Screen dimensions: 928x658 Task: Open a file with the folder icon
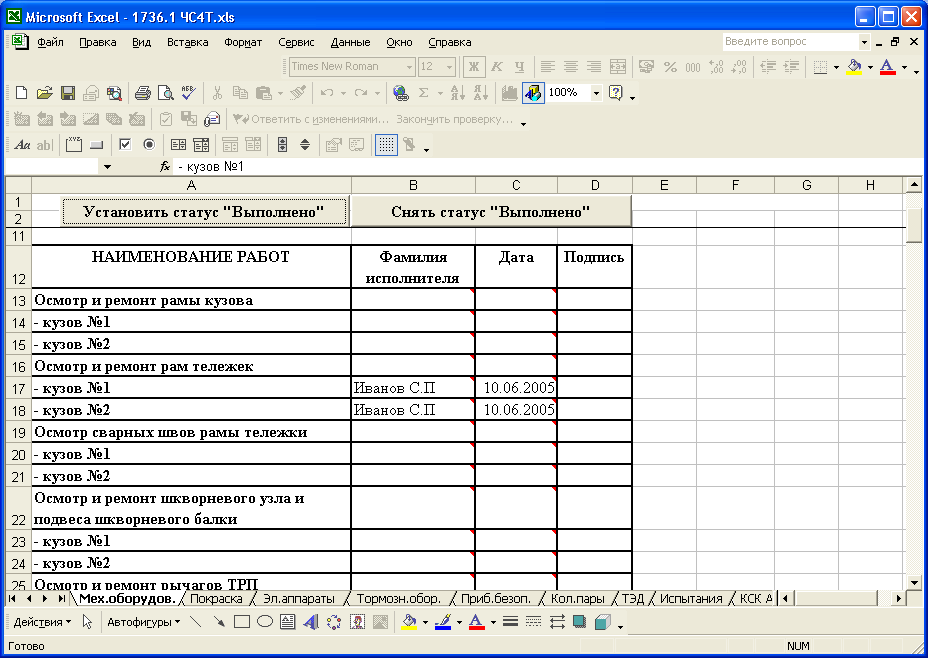point(44,93)
